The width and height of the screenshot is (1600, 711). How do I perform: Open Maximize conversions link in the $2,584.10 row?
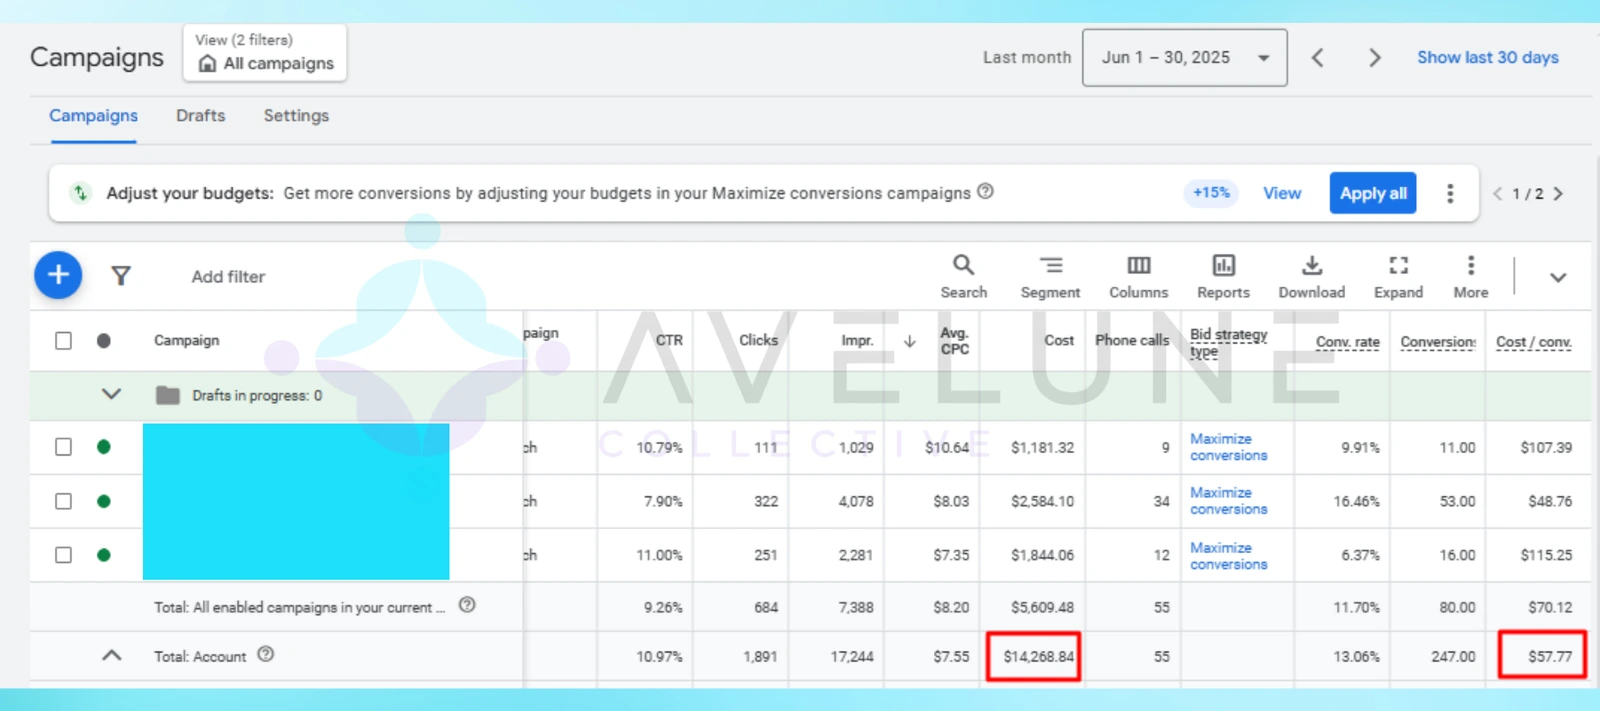(x=1228, y=501)
